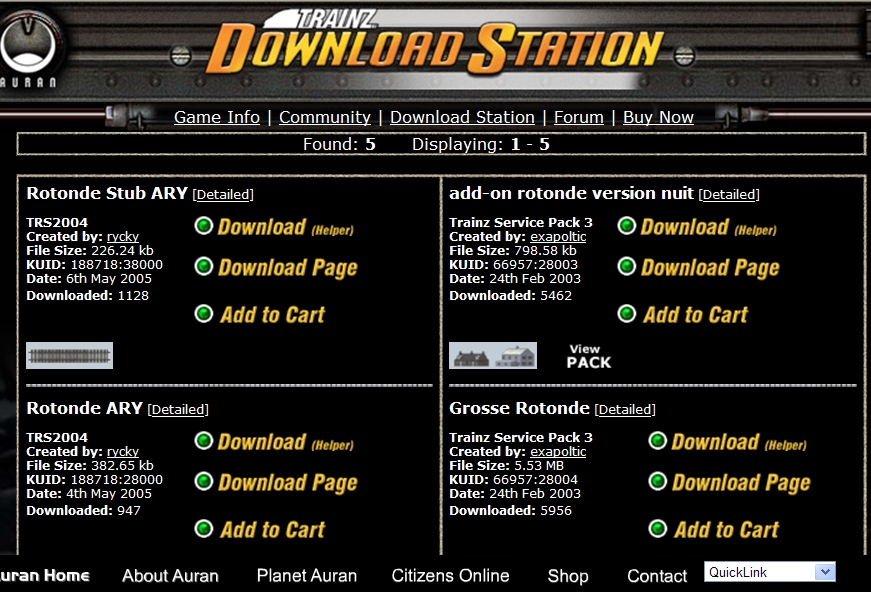Viewport: 871px width, 592px height.
Task: Open Citizens Online footer link
Action: pos(450,575)
